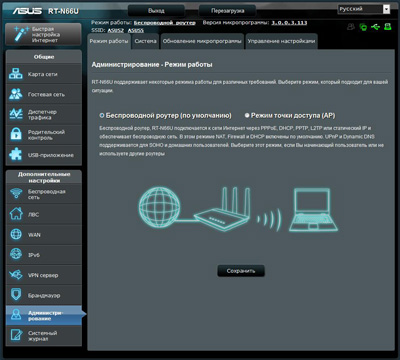Viewport: 400px width, 360px height.
Task: Click the USB application puzzle icon
Action: [x=16, y=155]
